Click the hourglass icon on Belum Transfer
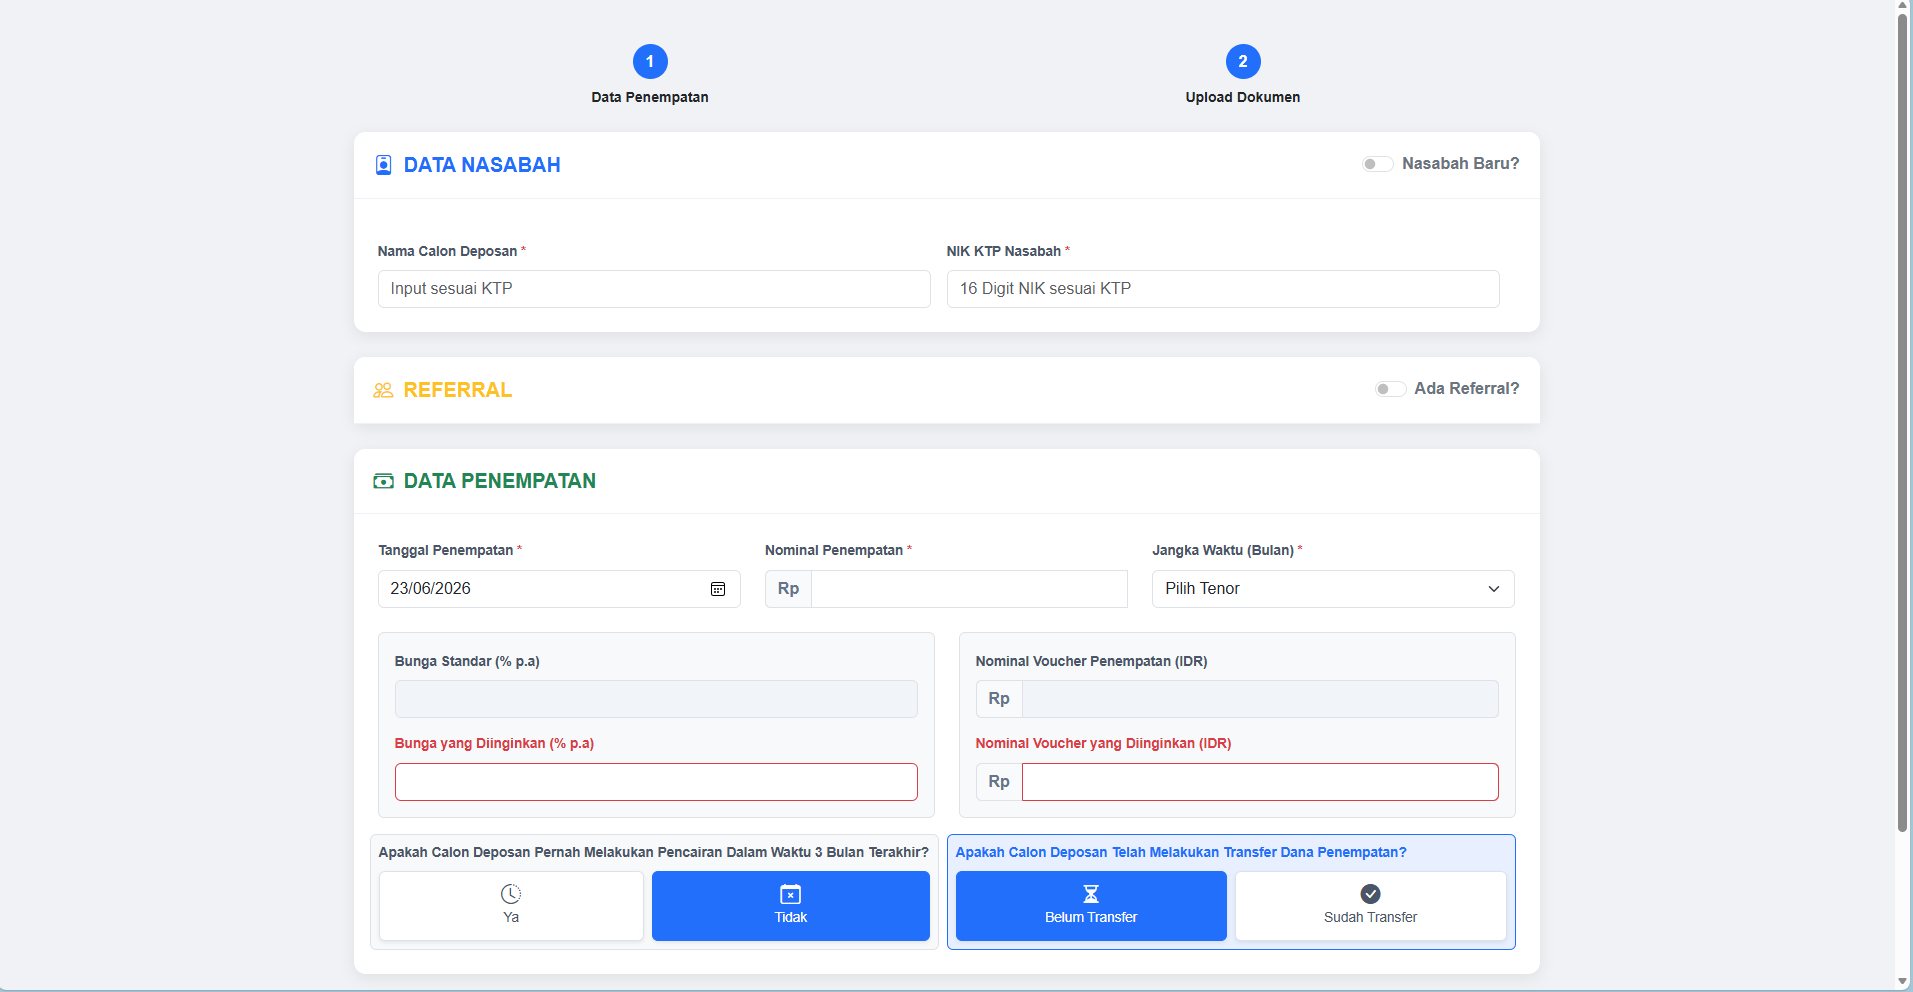The height and width of the screenshot is (992, 1913). 1091,894
